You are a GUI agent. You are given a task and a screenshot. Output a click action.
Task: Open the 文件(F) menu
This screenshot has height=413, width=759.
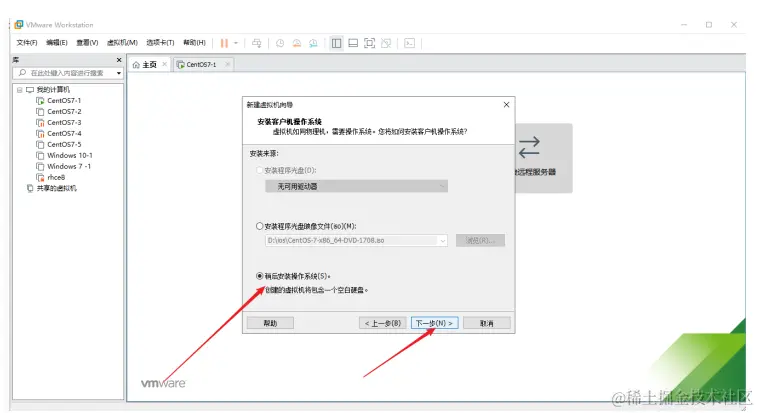pos(27,43)
